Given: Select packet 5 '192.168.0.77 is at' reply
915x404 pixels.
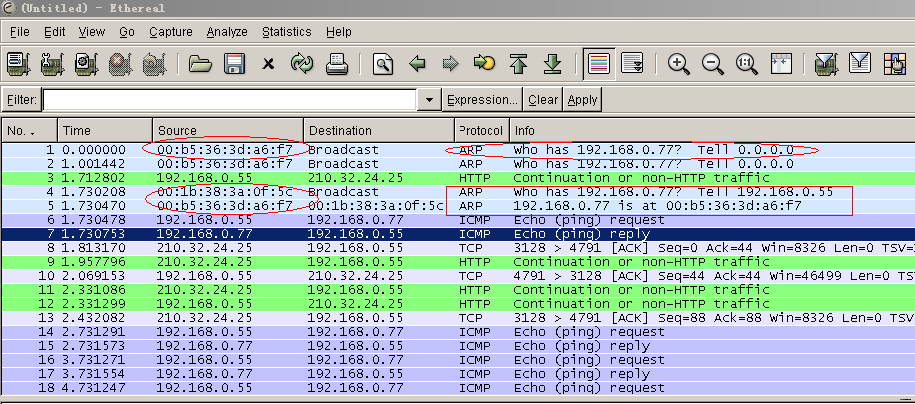Looking at the screenshot, I should (x=458, y=206).
